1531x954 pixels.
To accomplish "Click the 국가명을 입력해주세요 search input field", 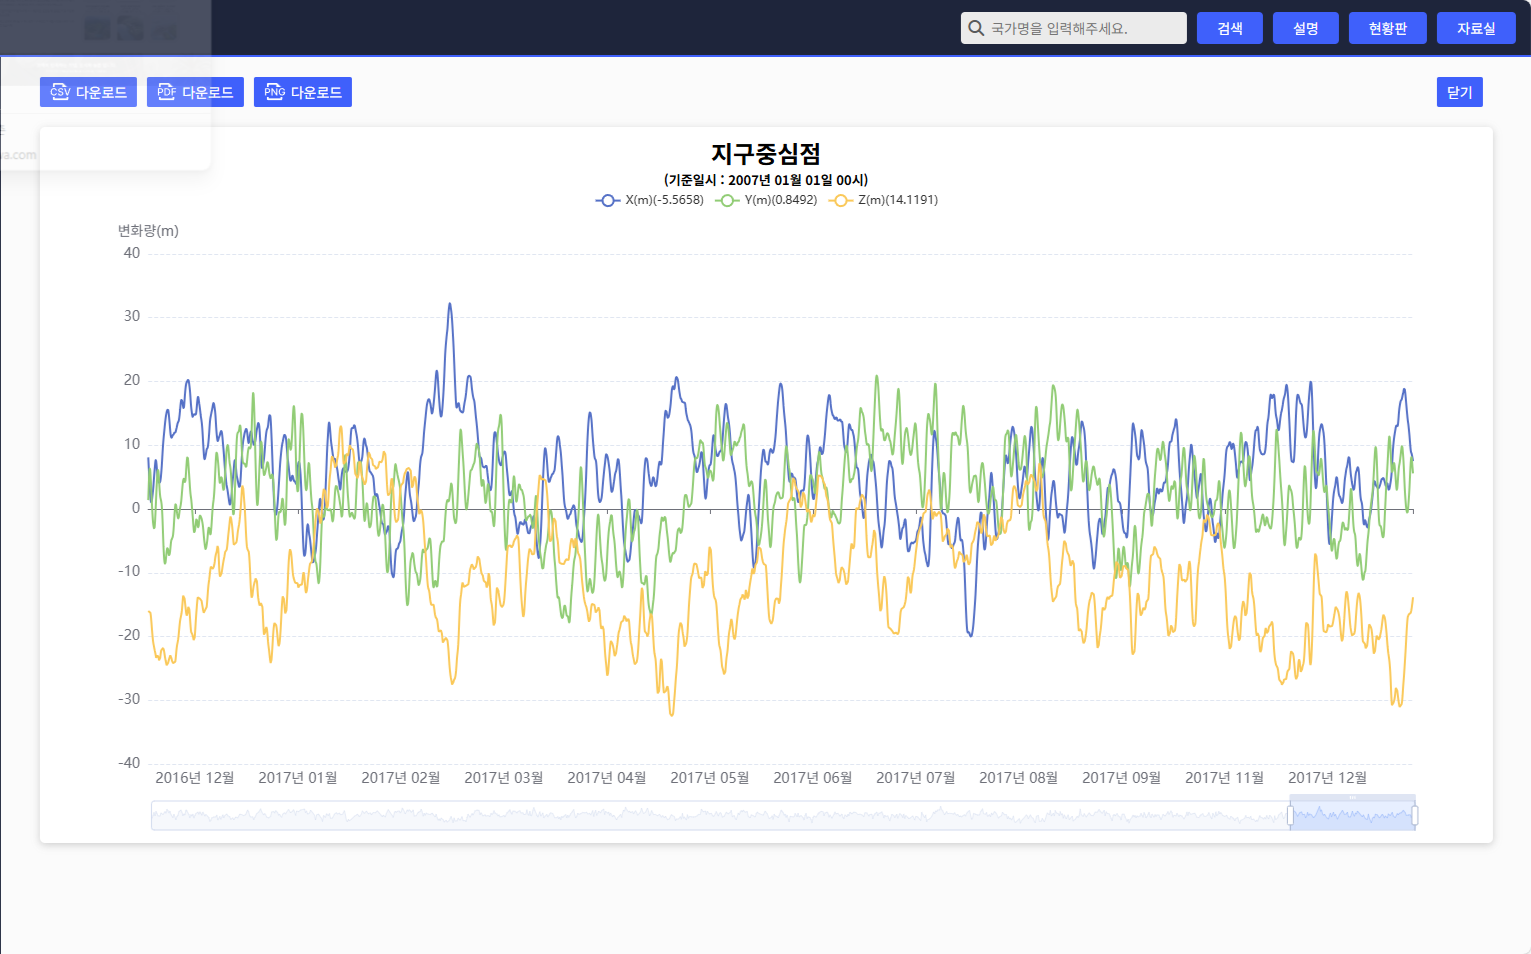I will 1070,27.
